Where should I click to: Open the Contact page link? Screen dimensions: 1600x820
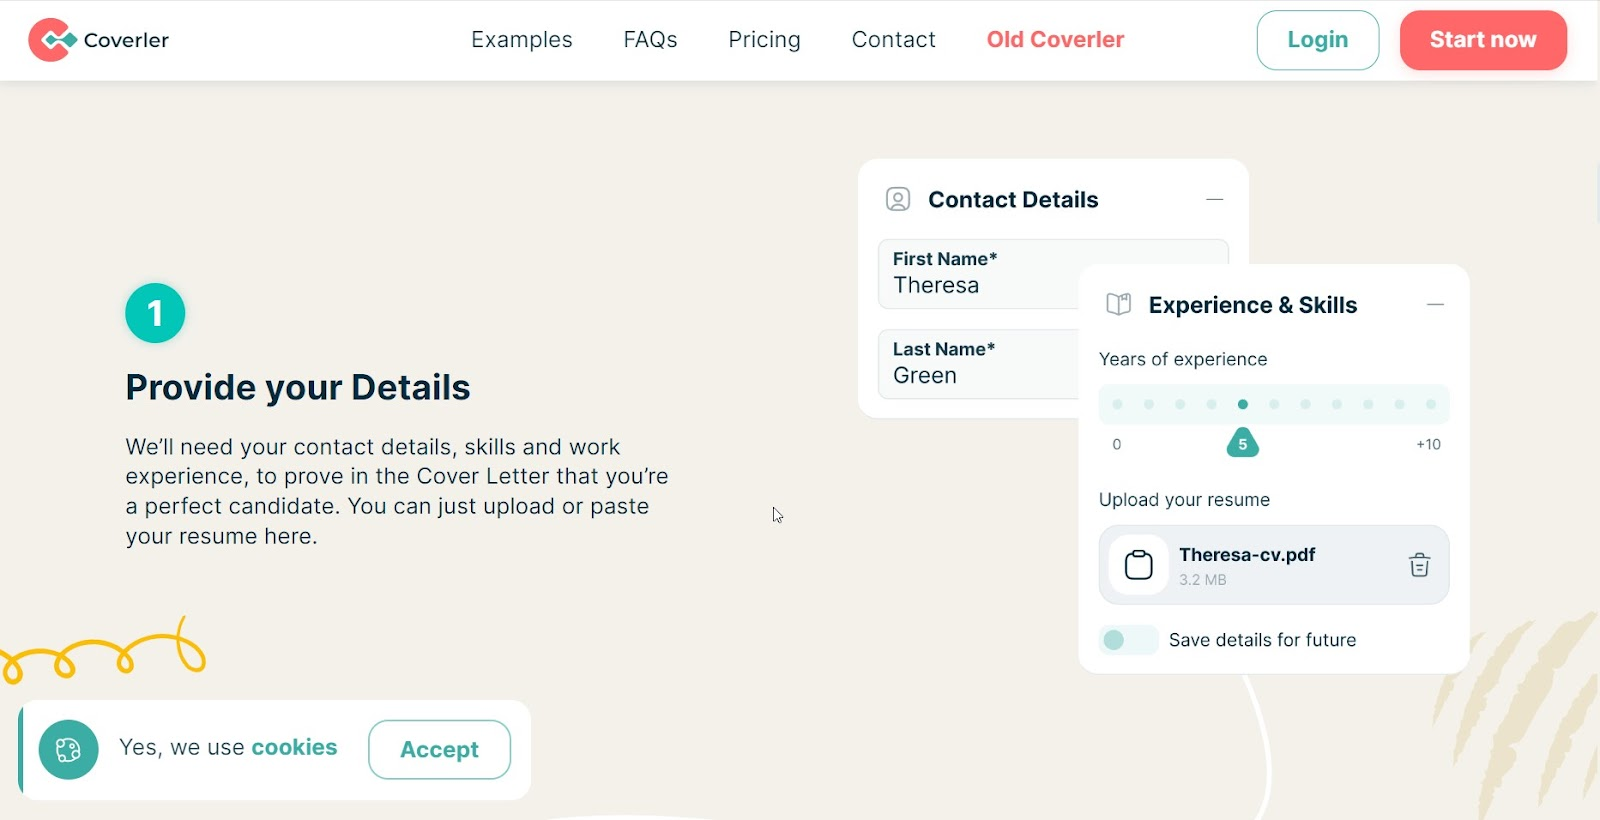(894, 40)
